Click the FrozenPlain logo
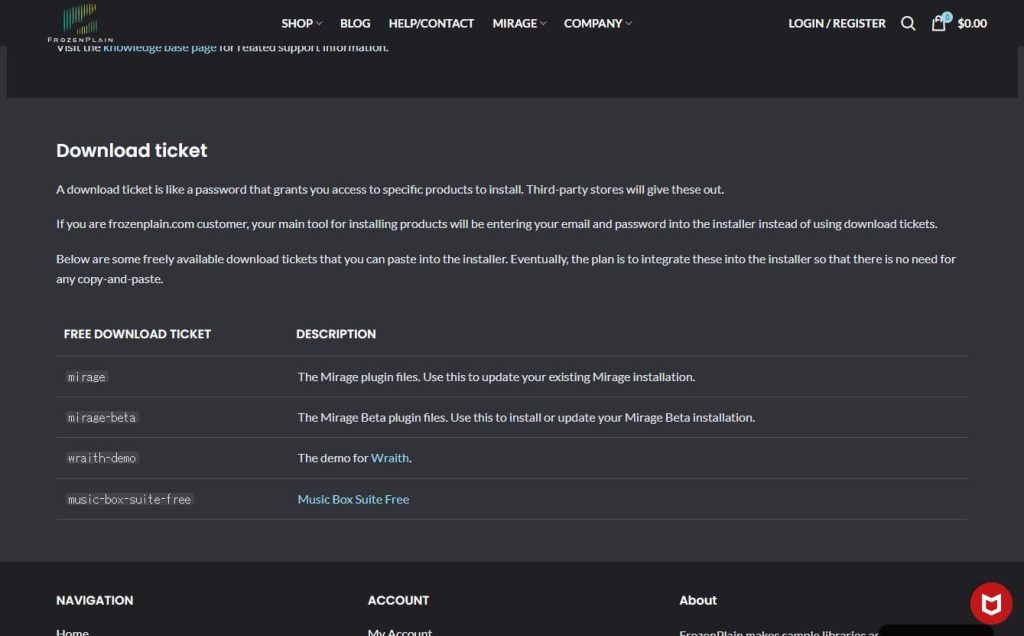This screenshot has width=1024, height=636. point(80,22)
